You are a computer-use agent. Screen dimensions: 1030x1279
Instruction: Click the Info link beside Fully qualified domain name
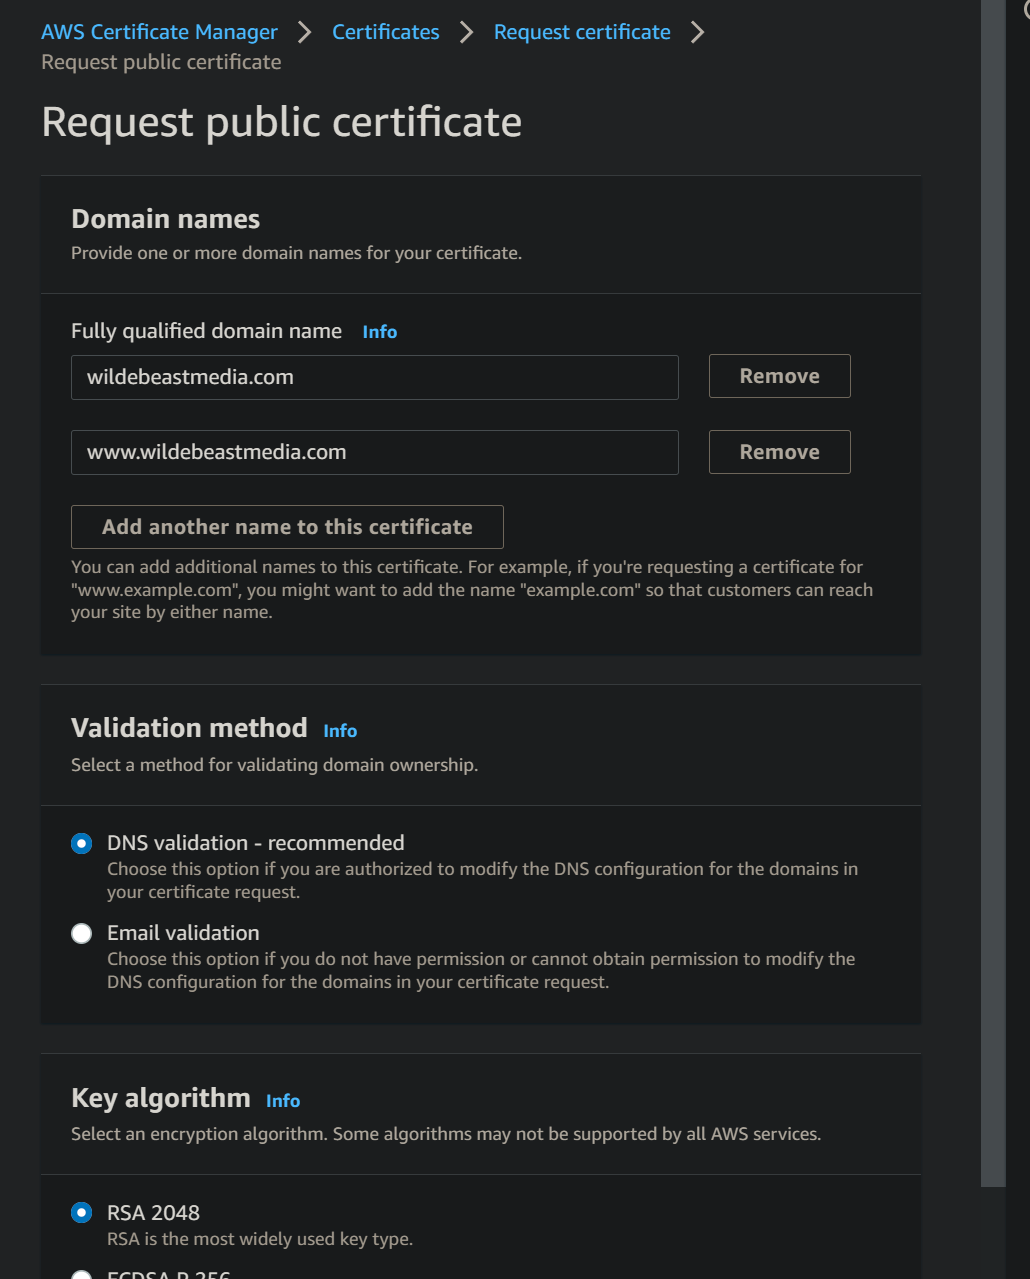pos(380,331)
